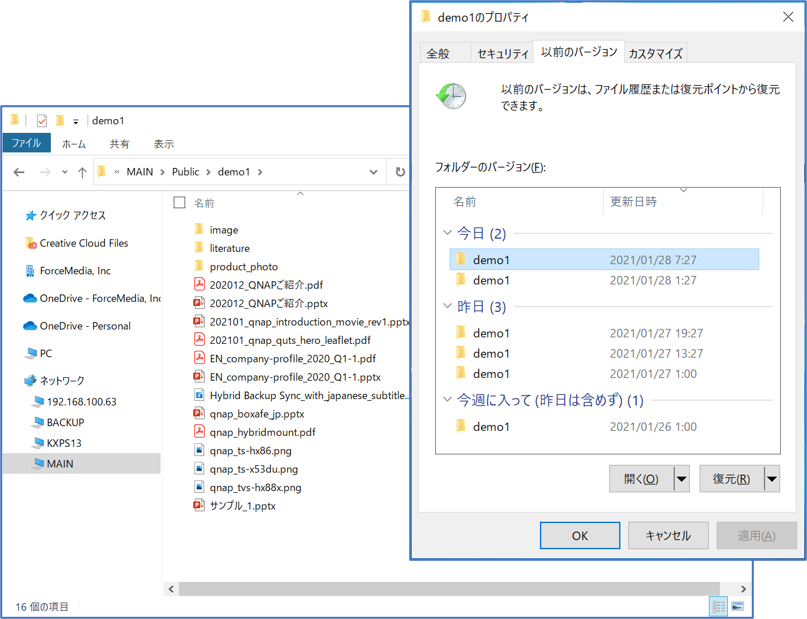This screenshot has height=619, width=807.
Task: Click the キャンセル button
Action: coord(668,535)
